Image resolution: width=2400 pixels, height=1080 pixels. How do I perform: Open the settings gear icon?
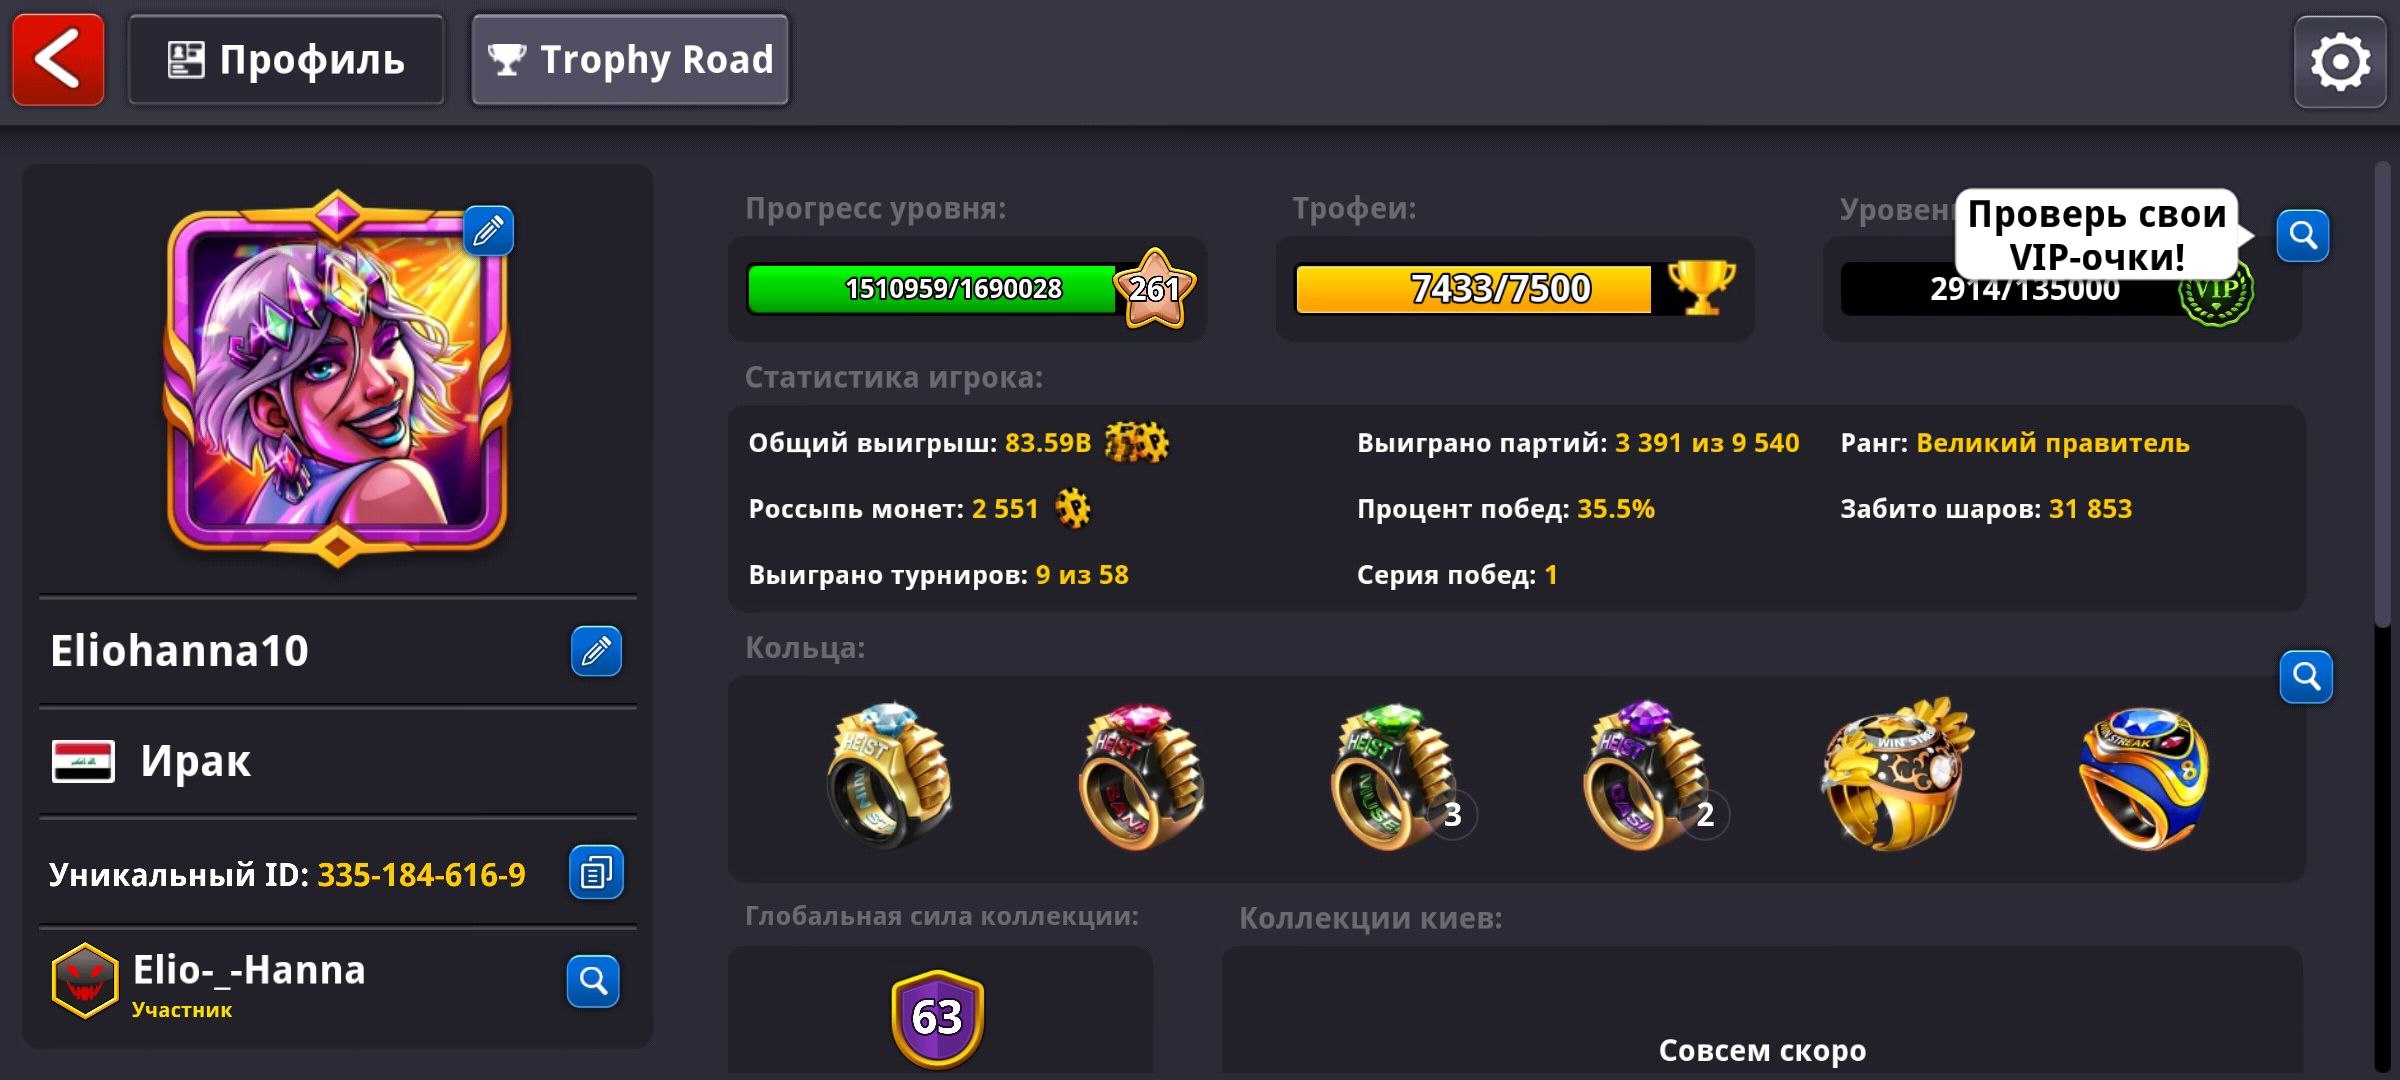tap(2340, 62)
